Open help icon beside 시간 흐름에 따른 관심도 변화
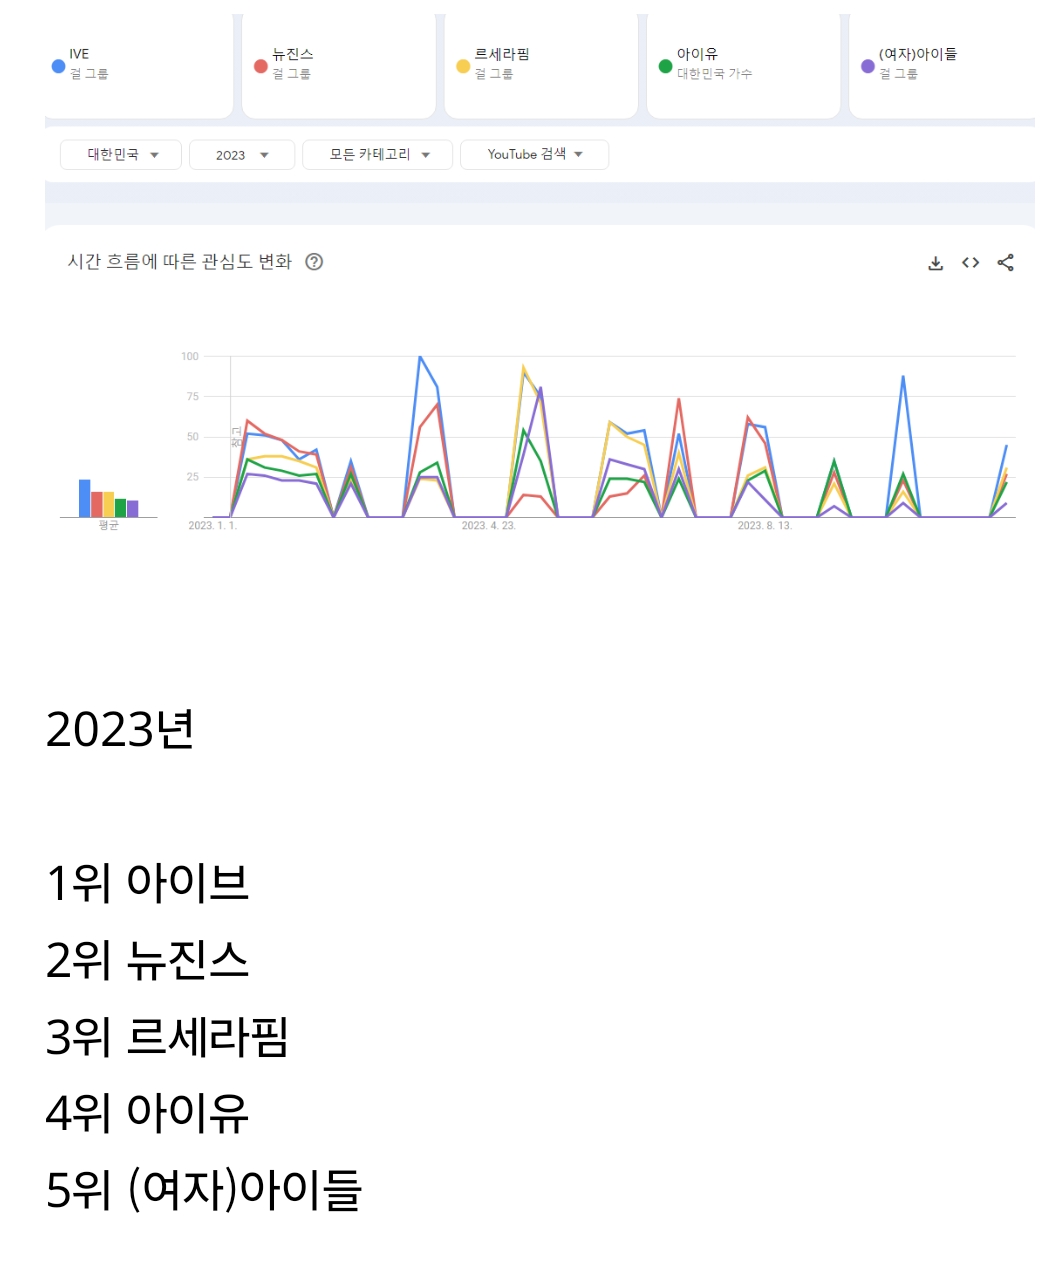Viewport: 1064px width, 1277px height. (314, 262)
